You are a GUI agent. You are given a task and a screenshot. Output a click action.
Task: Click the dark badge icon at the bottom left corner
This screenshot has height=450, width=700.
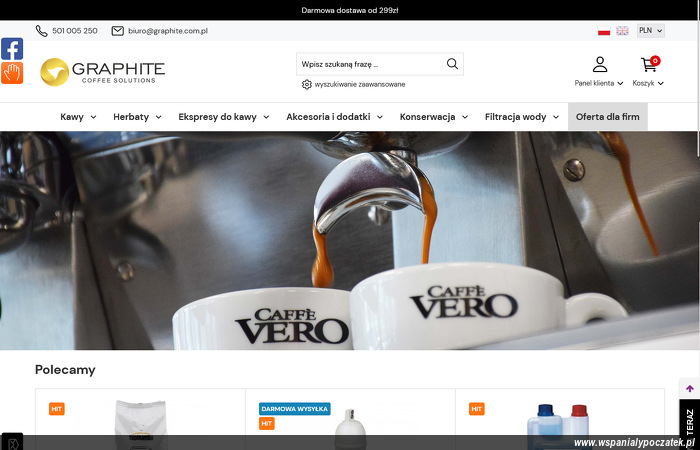tap(12, 442)
